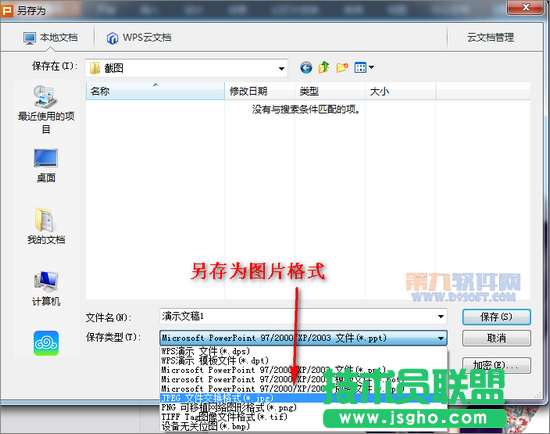Open 云文档管理

[x=490, y=38]
